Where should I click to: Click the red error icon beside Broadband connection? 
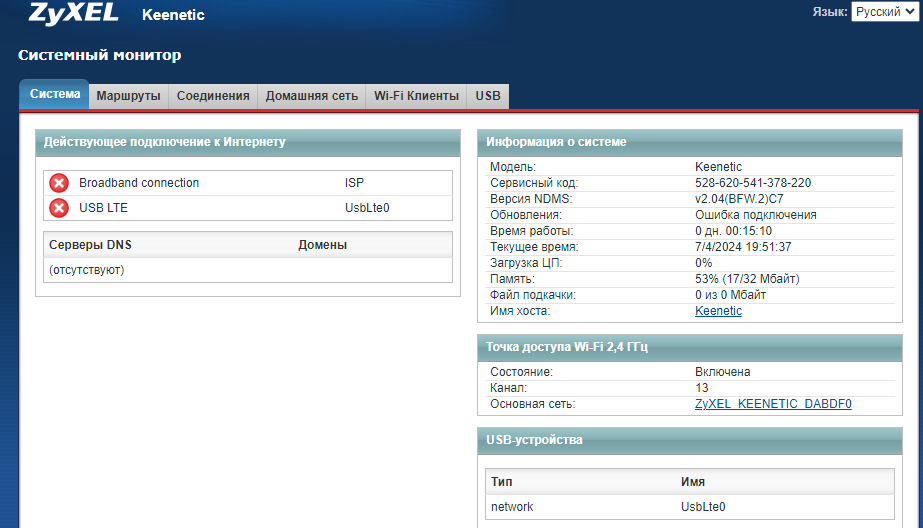tap(59, 183)
